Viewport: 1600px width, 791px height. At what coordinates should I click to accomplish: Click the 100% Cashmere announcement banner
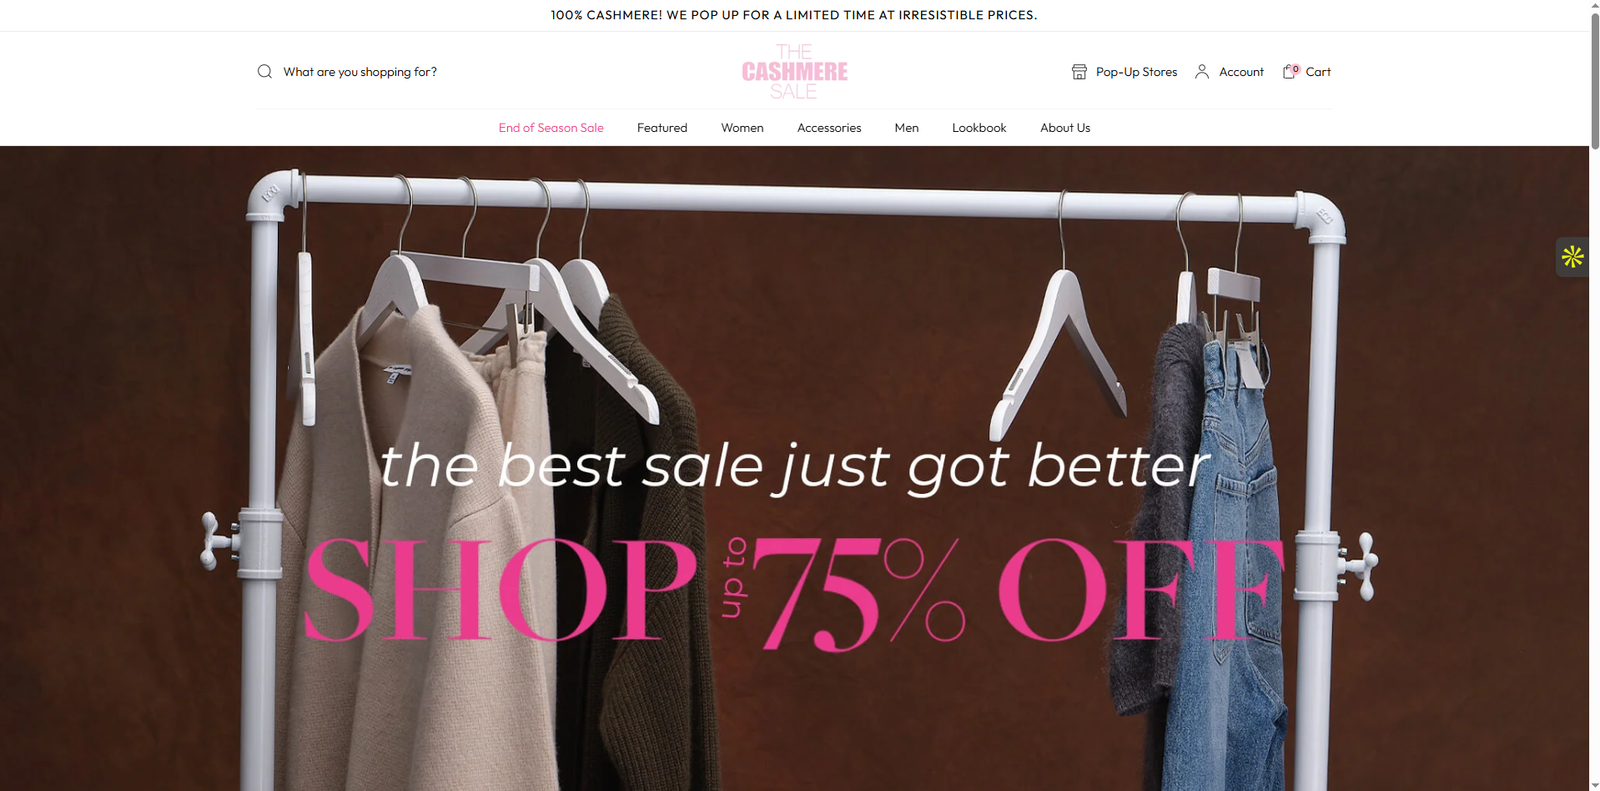(x=794, y=15)
